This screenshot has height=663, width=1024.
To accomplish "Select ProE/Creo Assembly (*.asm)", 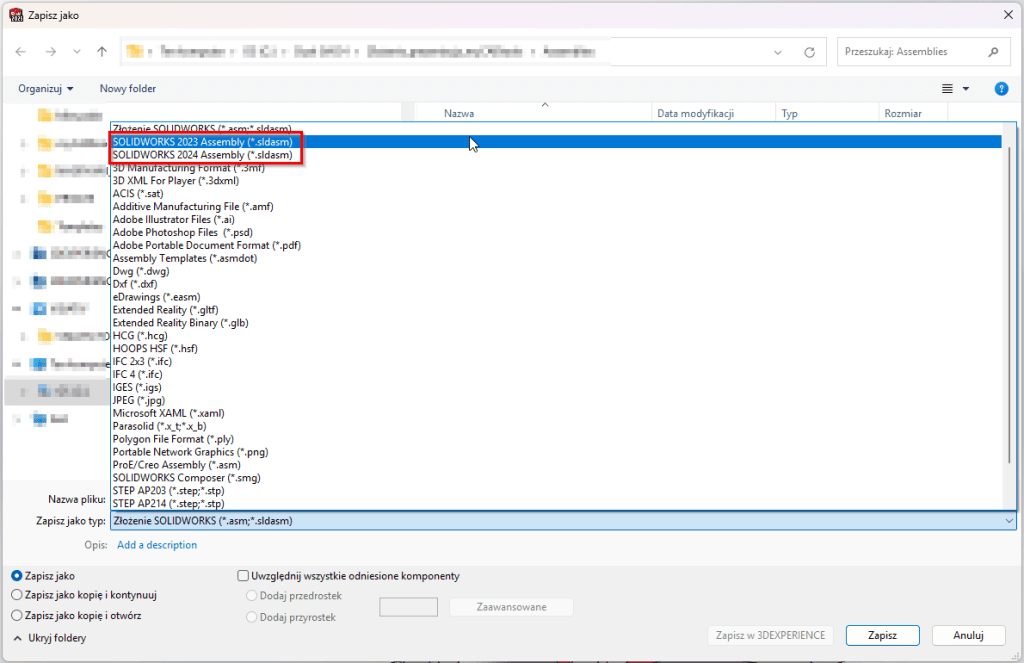I will tap(556, 465).
